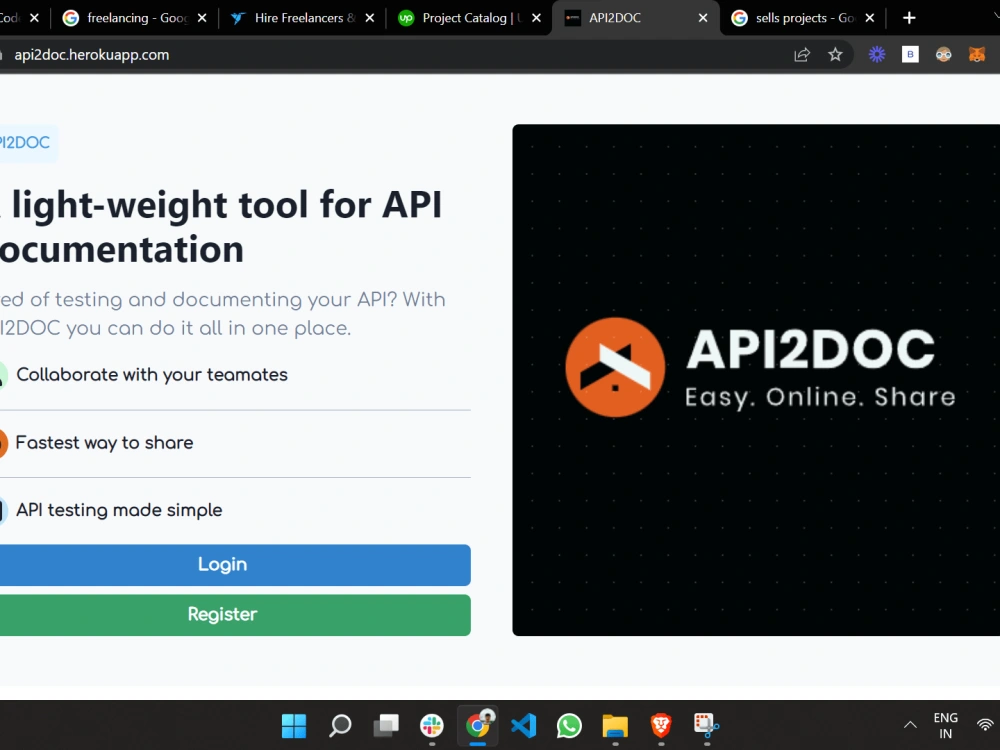The width and height of the screenshot is (1000, 750).
Task: Open the white B extension icon
Action: (910, 54)
